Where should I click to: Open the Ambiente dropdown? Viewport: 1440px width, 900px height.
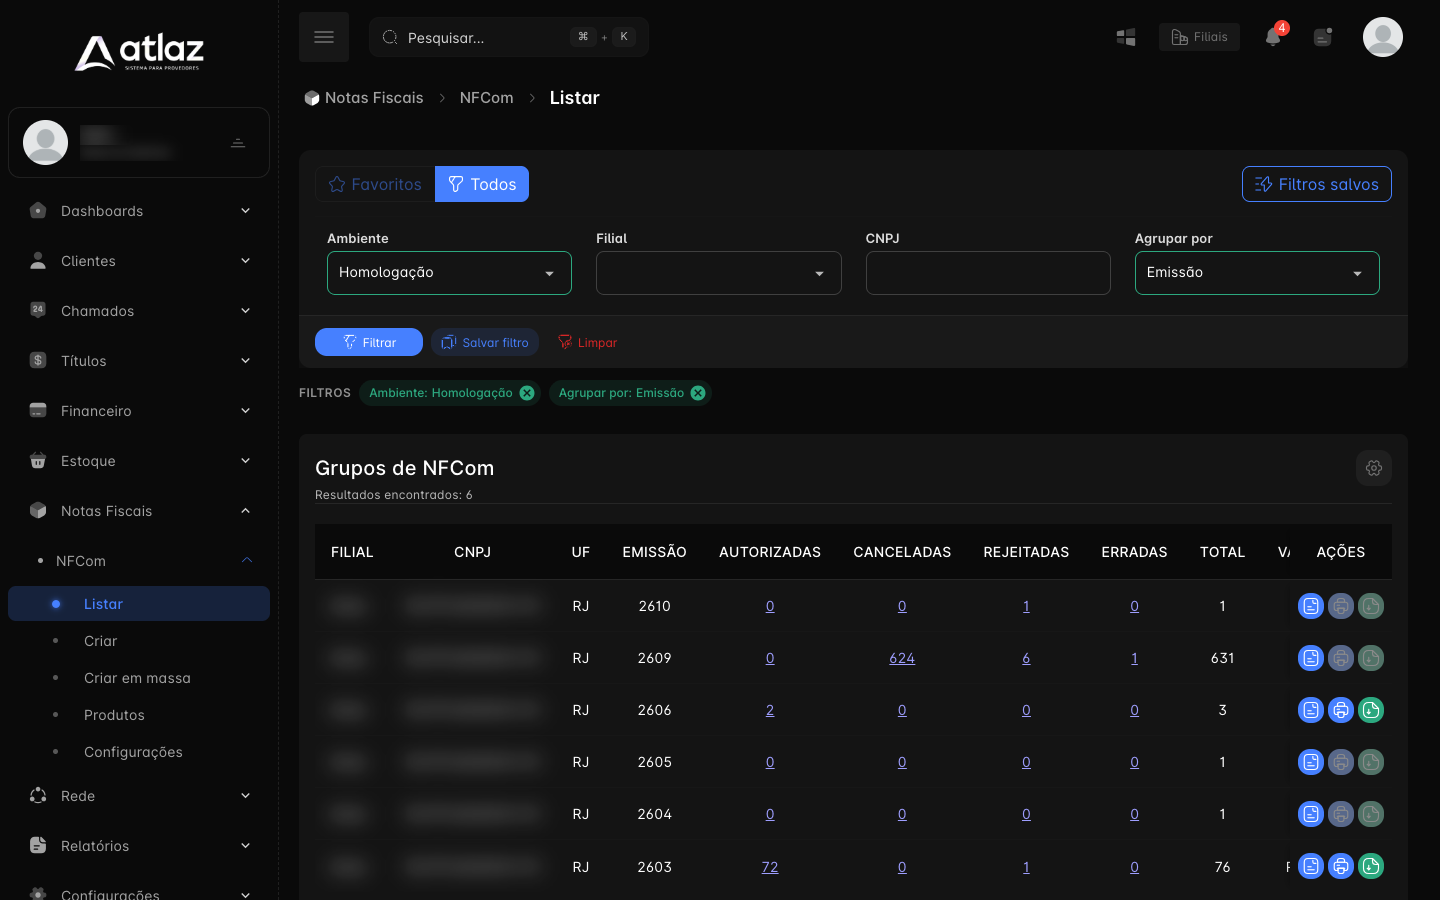point(449,273)
